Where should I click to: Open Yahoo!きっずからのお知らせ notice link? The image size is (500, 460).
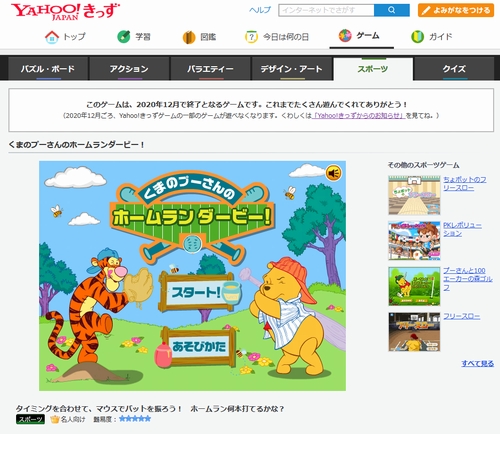pyautogui.click(x=359, y=116)
